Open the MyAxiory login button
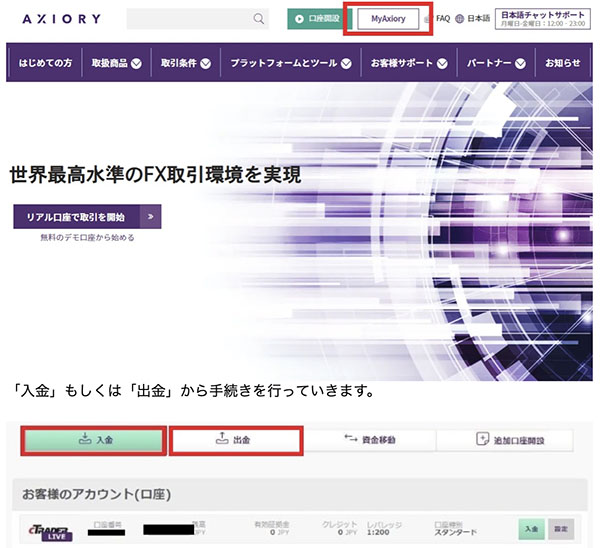The height and width of the screenshot is (548, 600). pos(388,19)
